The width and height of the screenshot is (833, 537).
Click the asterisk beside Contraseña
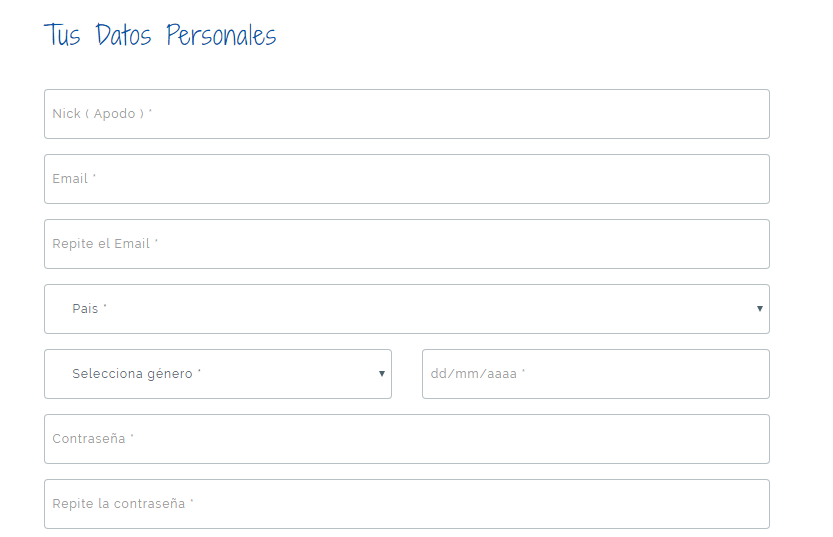coord(132,437)
